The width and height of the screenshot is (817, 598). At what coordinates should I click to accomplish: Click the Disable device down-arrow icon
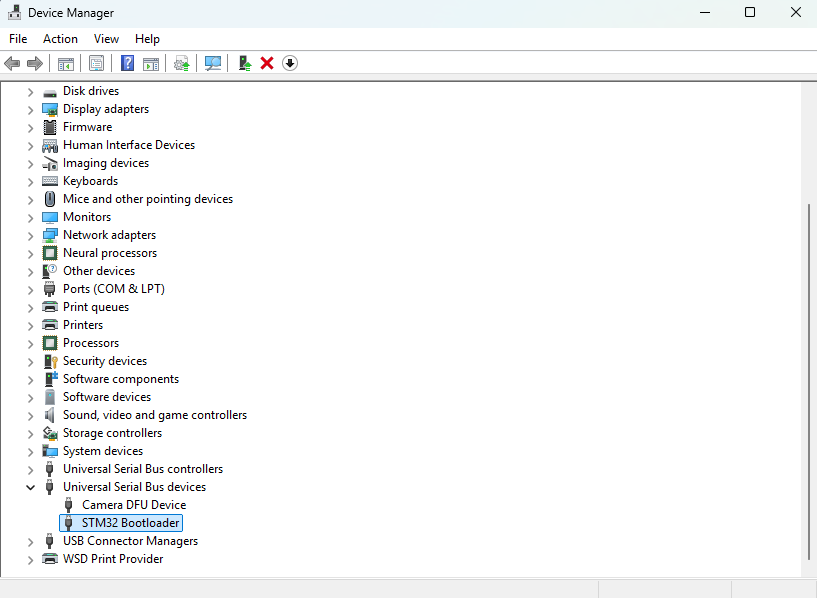(290, 64)
